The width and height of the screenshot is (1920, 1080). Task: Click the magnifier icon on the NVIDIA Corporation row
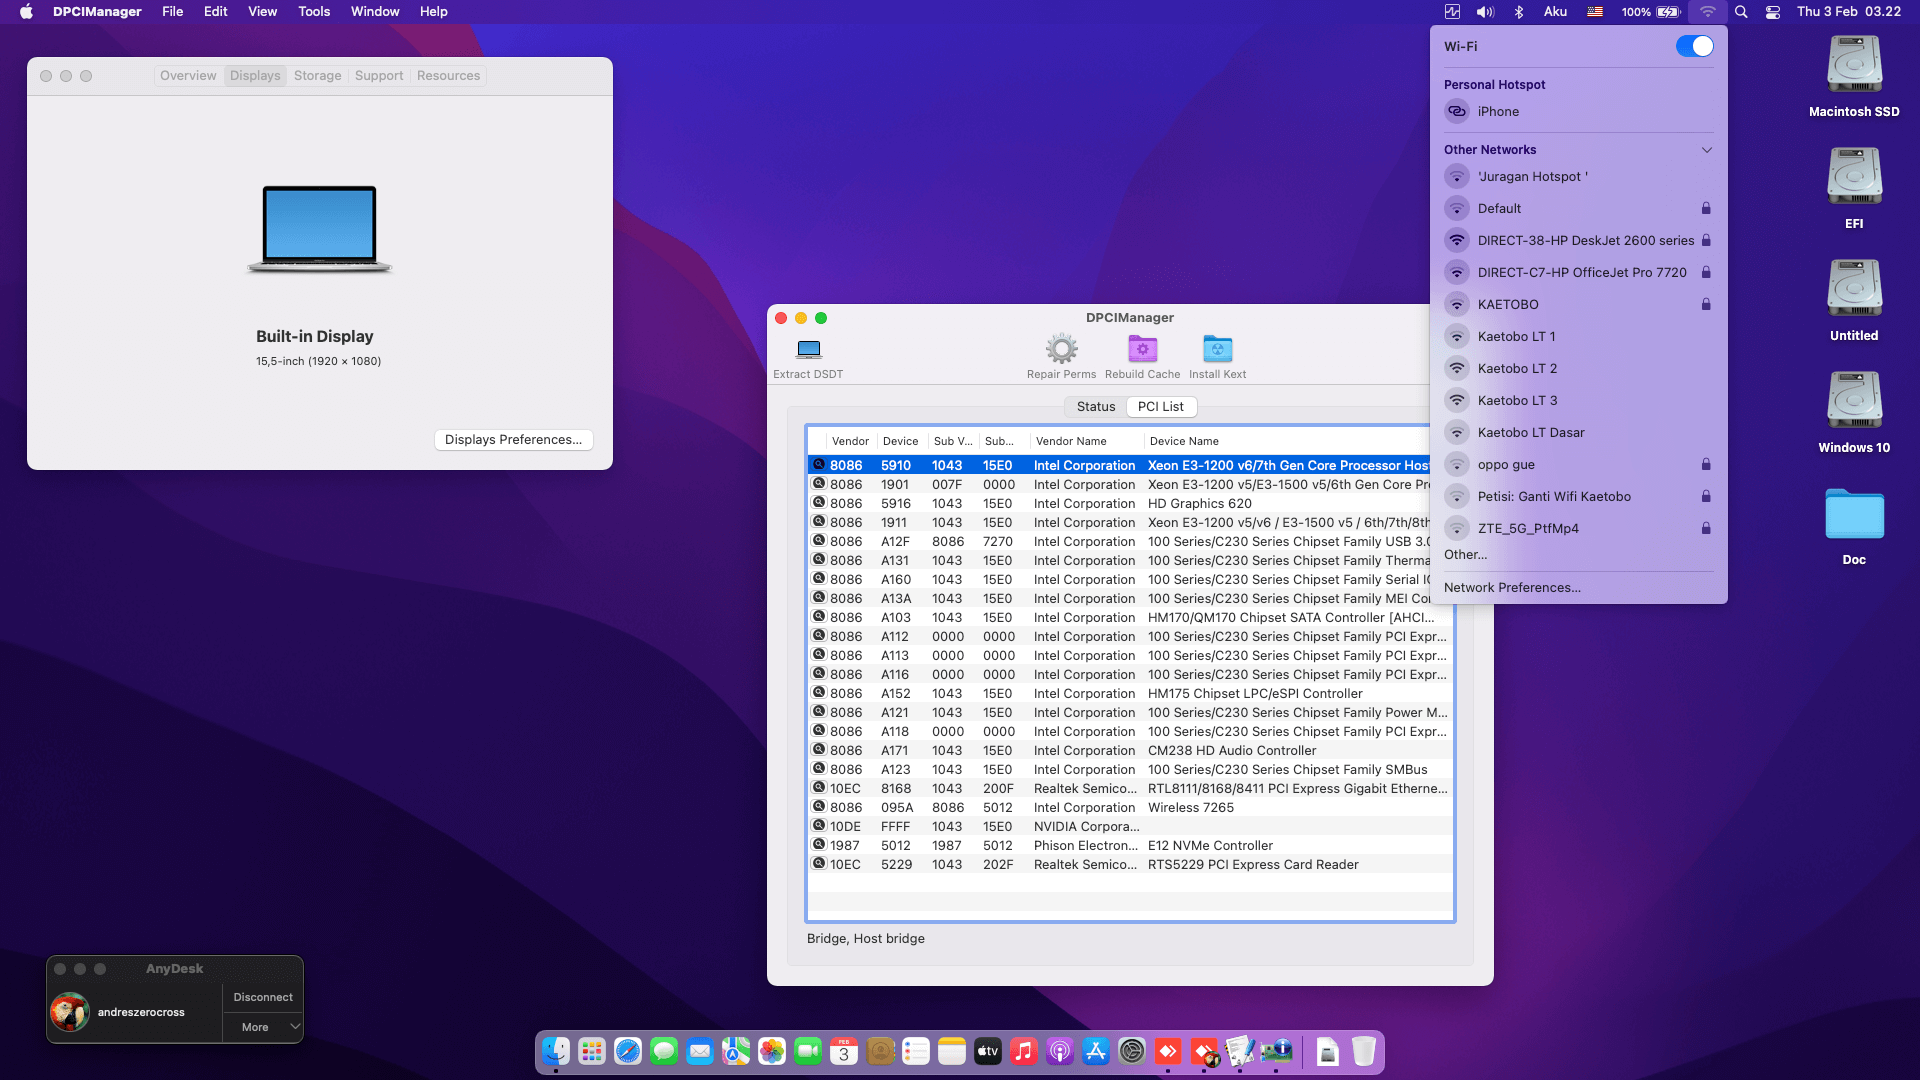click(819, 826)
